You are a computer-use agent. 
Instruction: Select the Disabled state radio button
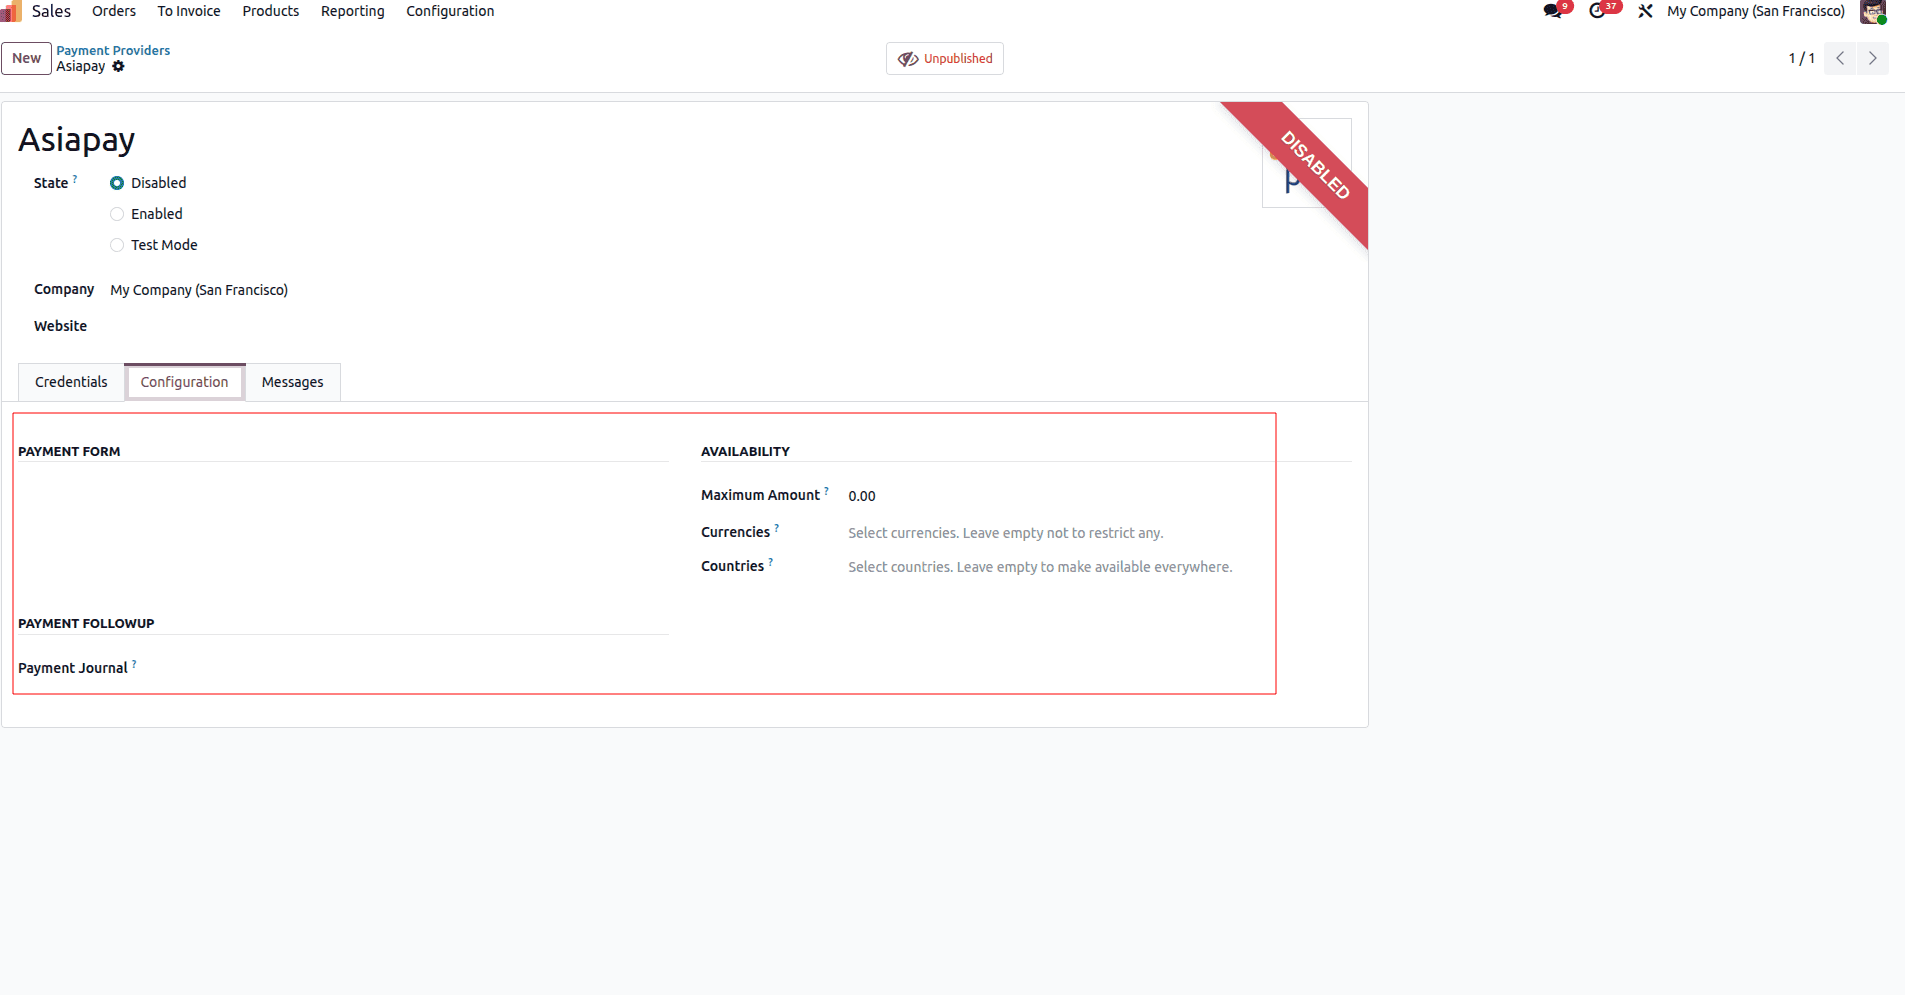pyautogui.click(x=117, y=182)
